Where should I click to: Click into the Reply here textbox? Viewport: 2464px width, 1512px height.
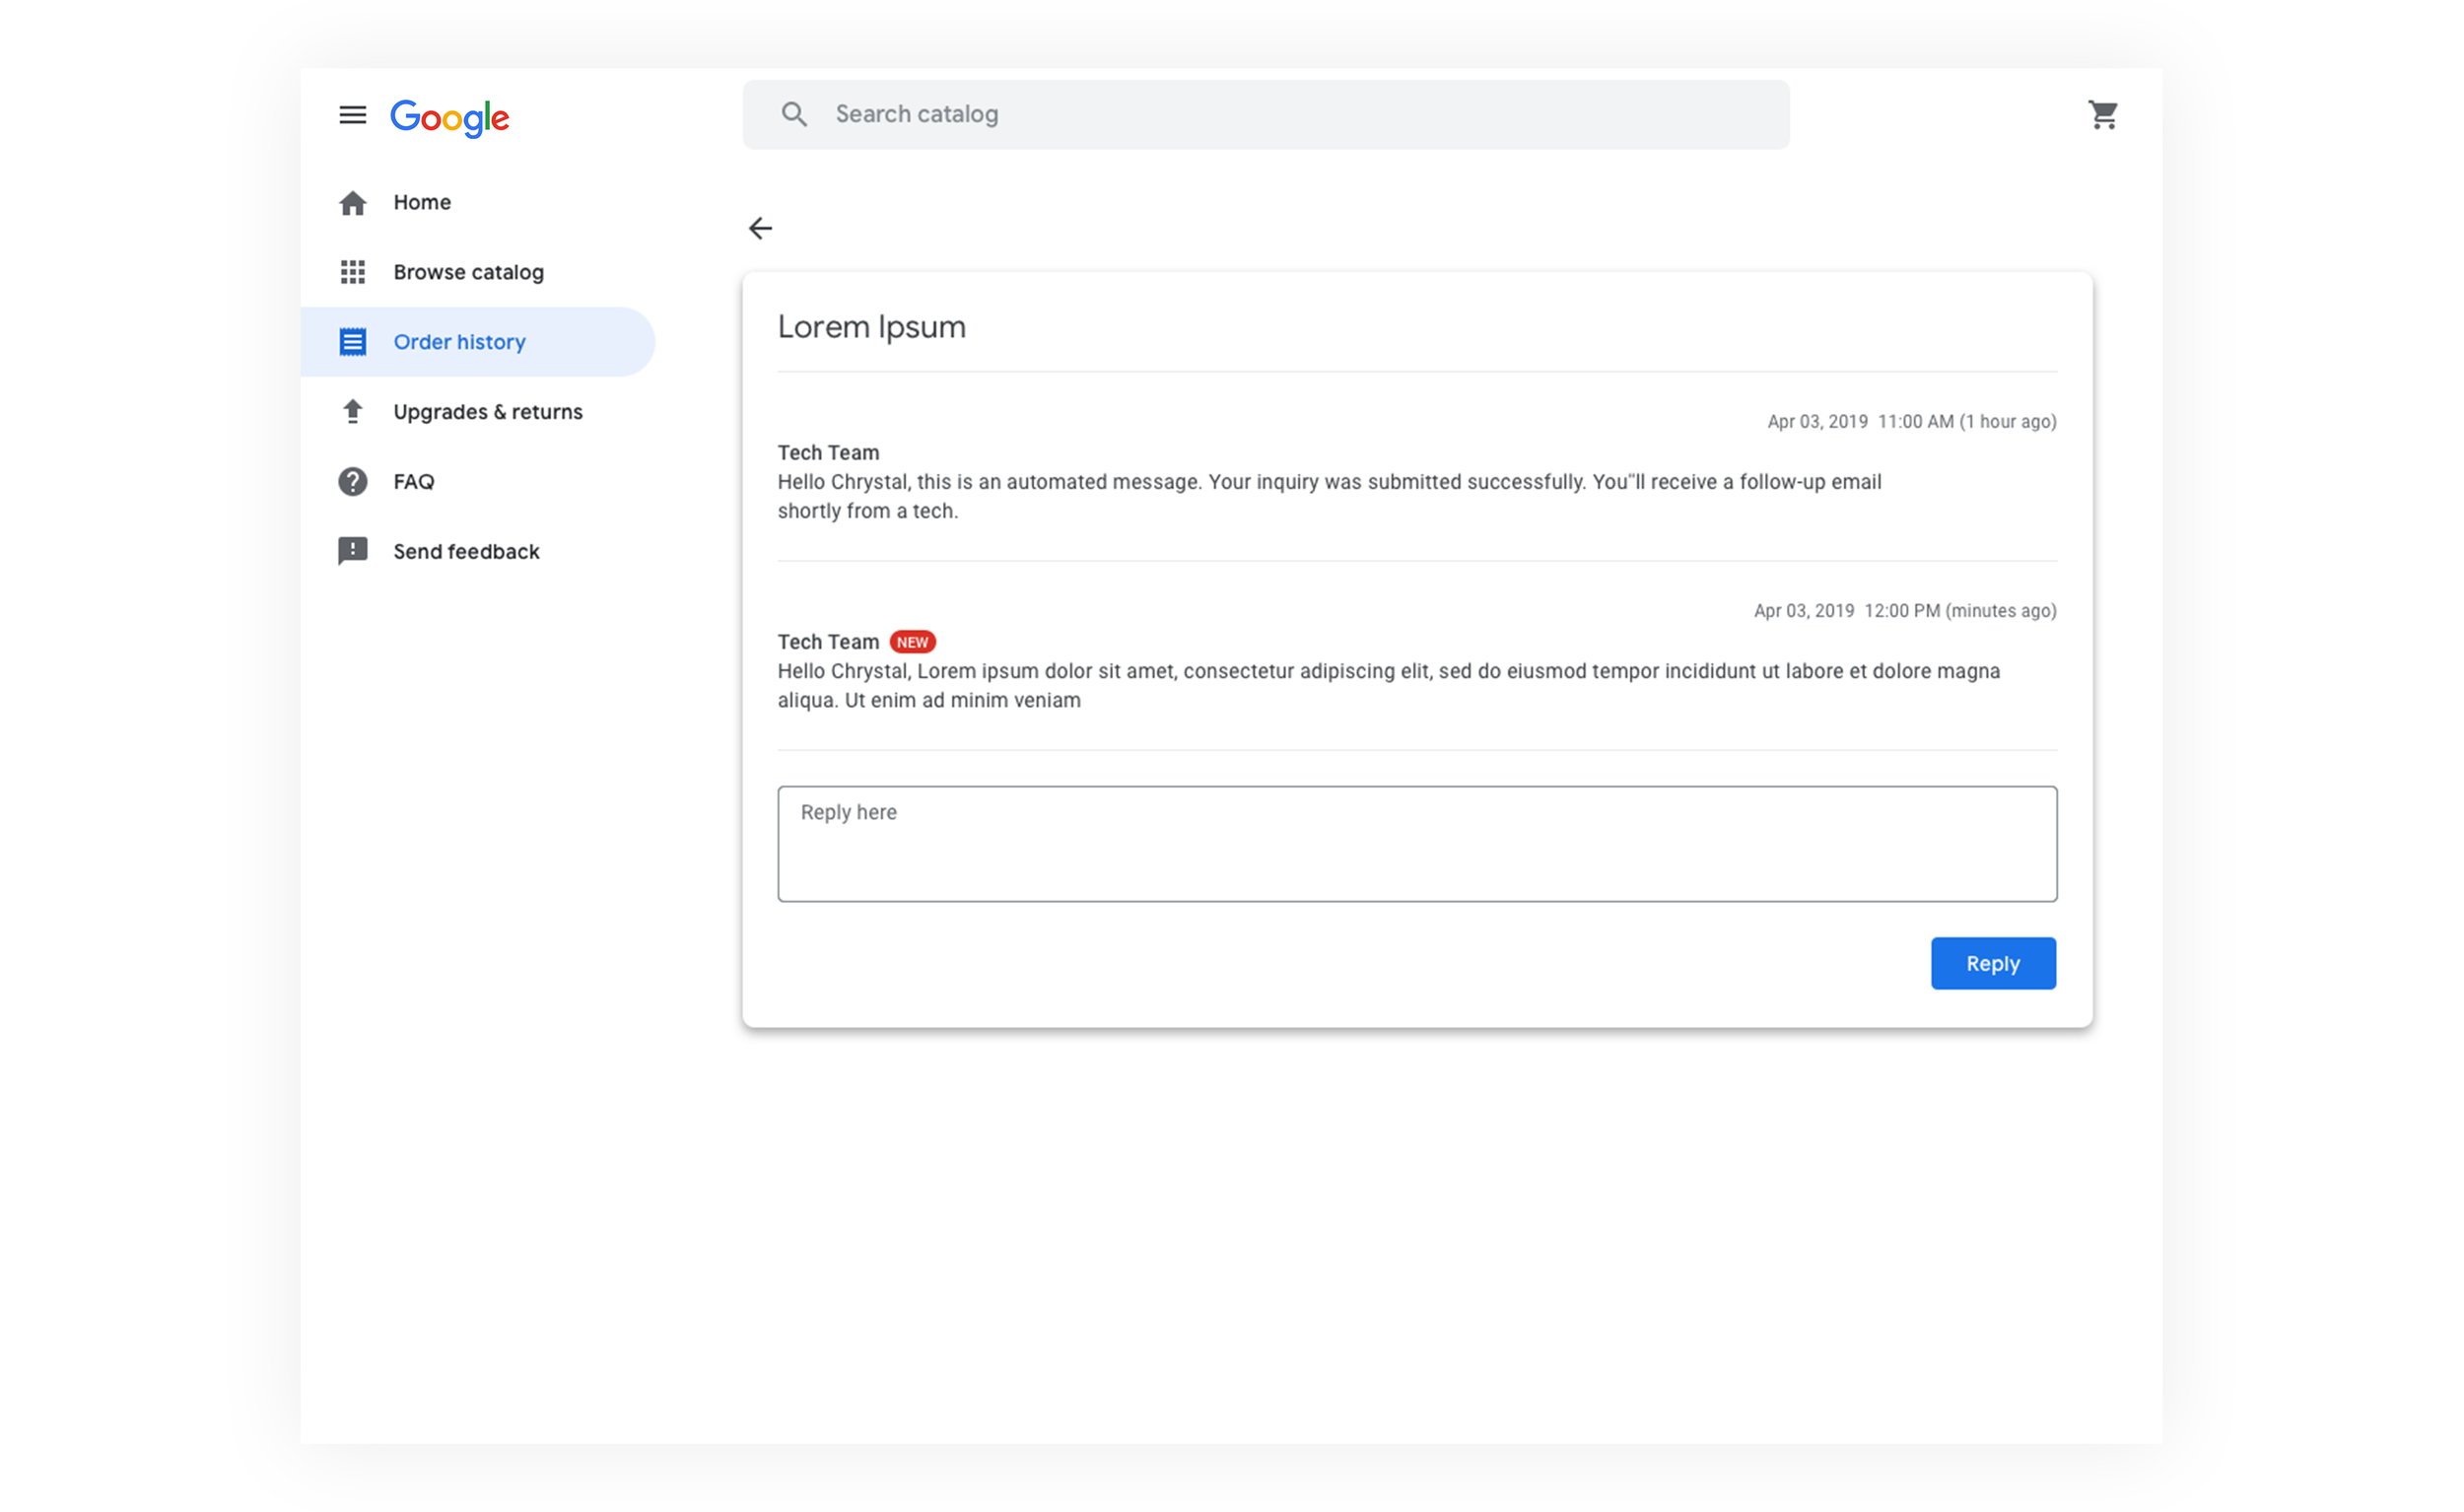(1416, 844)
